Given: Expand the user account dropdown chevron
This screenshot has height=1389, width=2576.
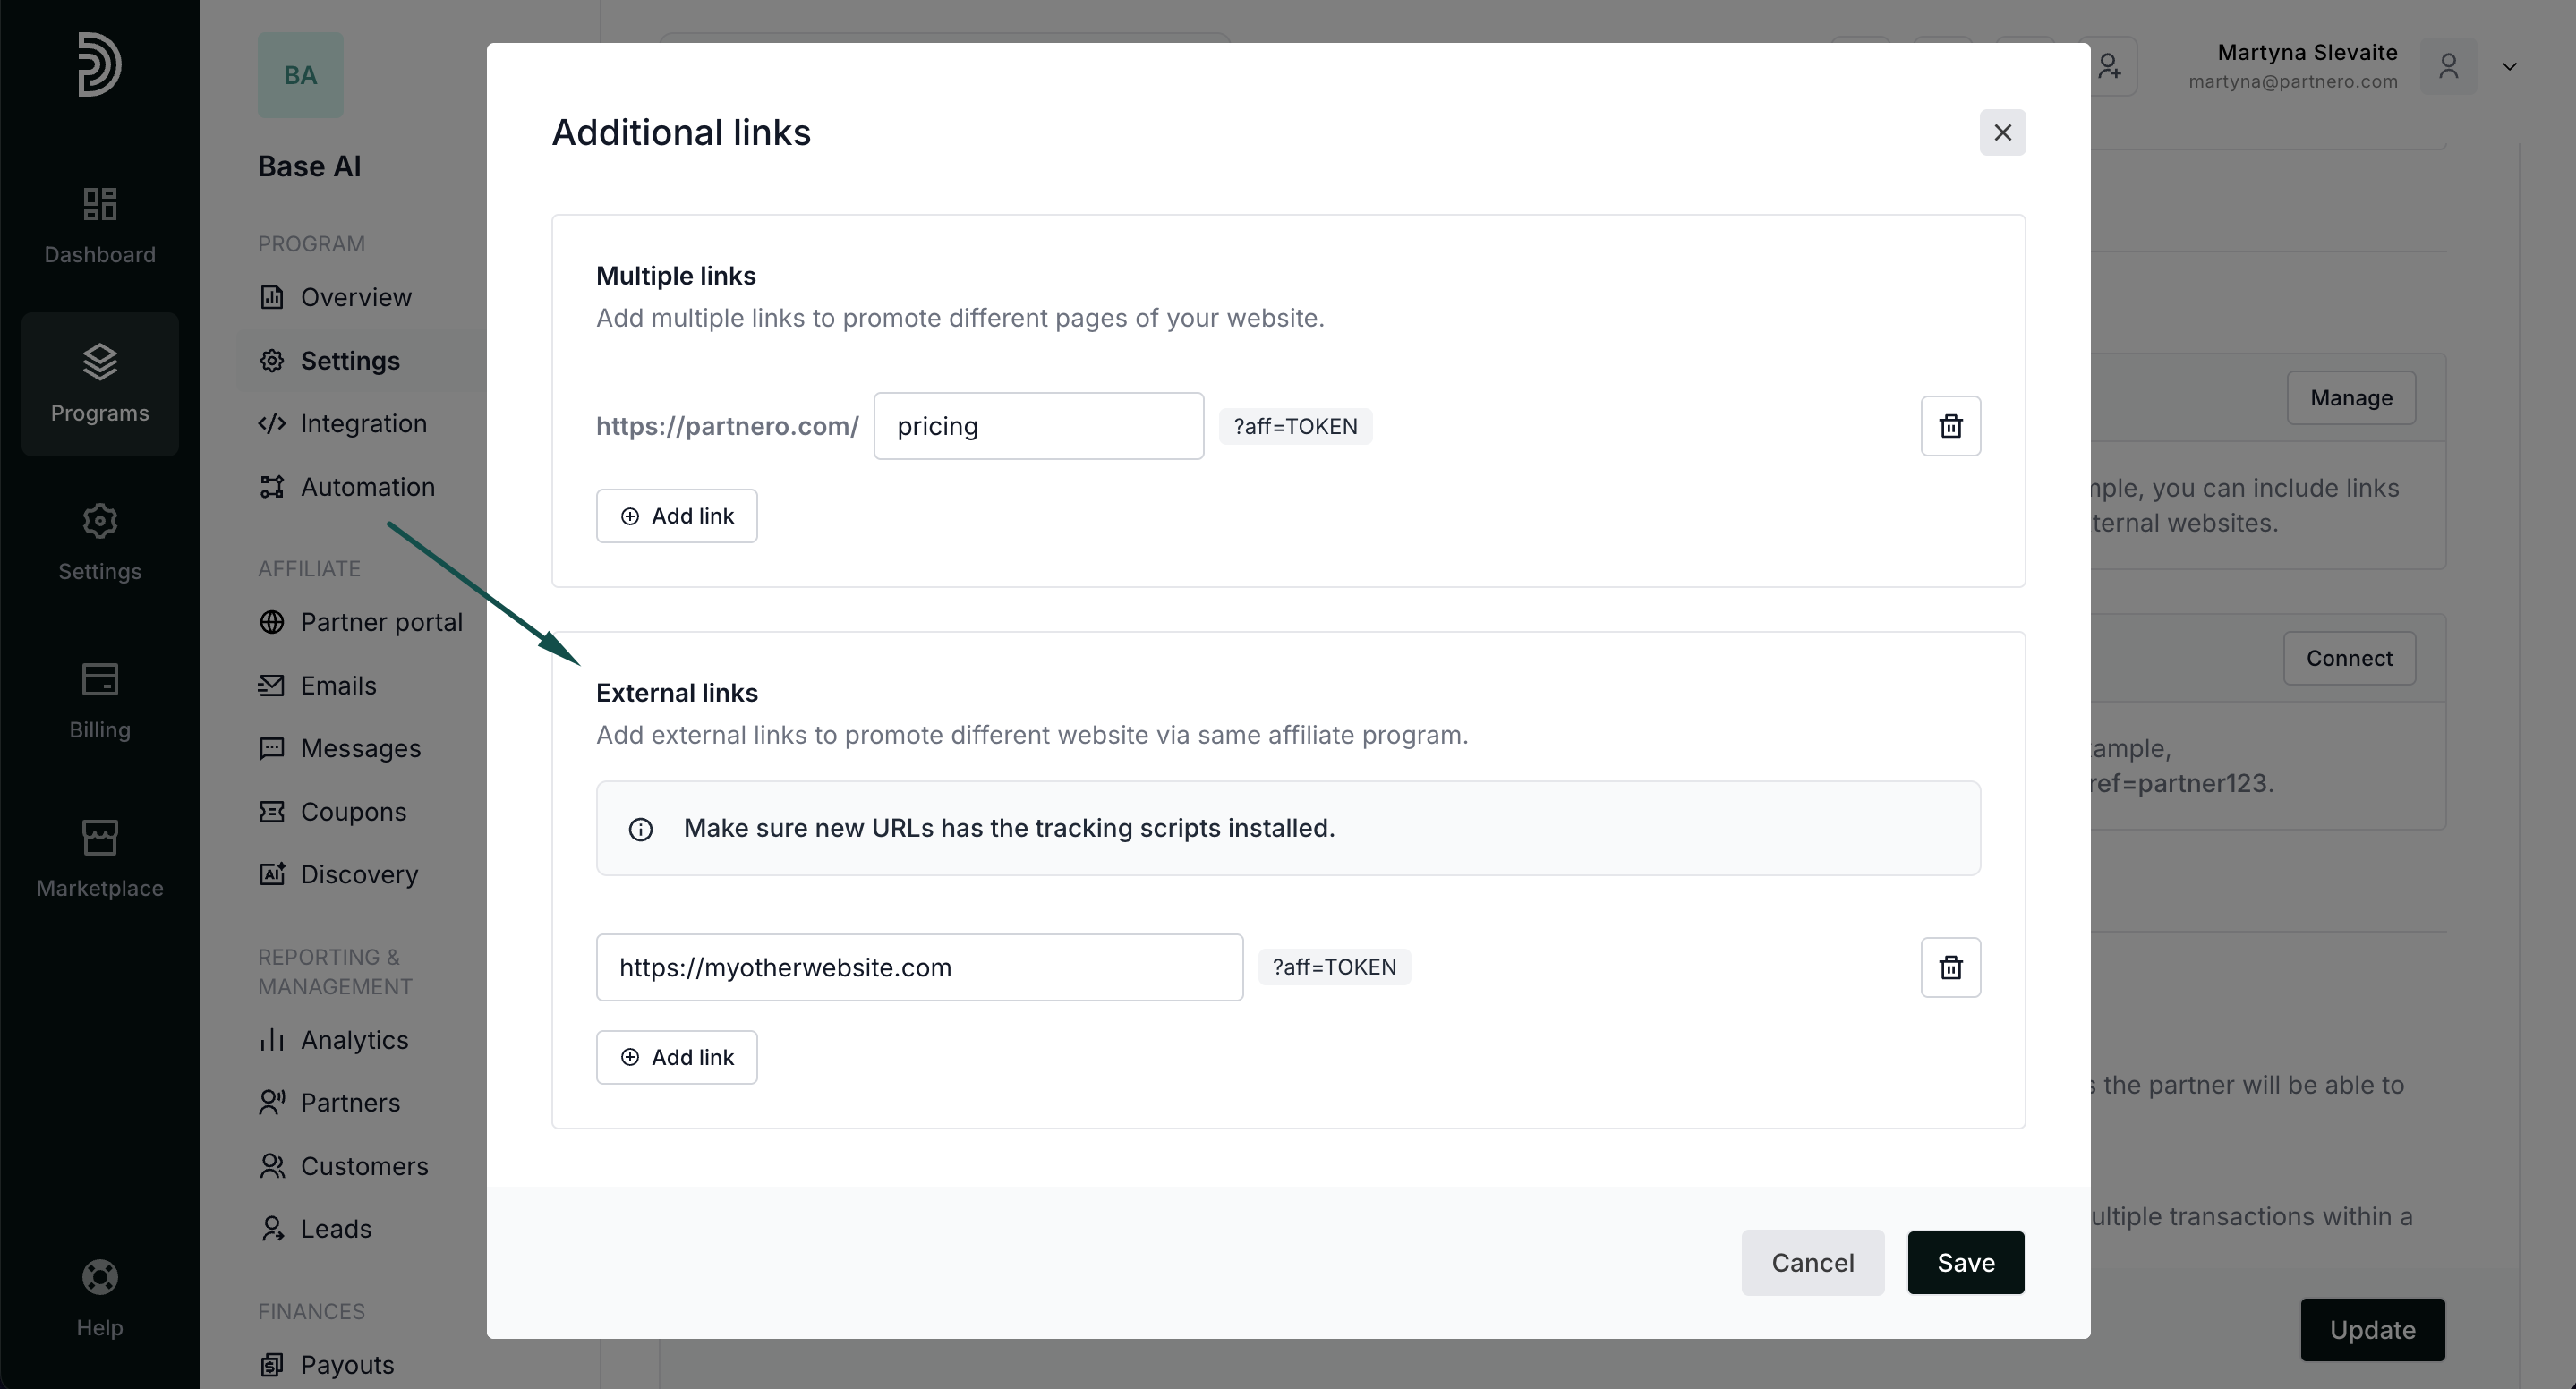Looking at the screenshot, I should pyautogui.click(x=2509, y=67).
